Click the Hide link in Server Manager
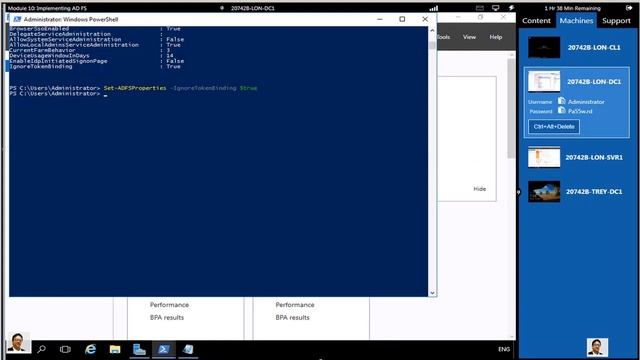The image size is (640, 360). pyautogui.click(x=480, y=189)
